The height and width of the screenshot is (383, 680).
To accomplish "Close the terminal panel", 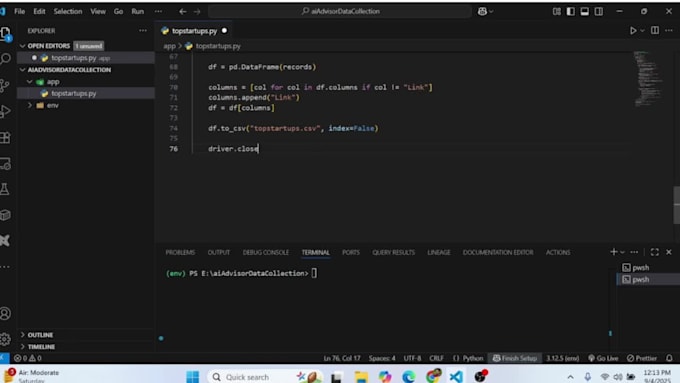I will 669,252.
